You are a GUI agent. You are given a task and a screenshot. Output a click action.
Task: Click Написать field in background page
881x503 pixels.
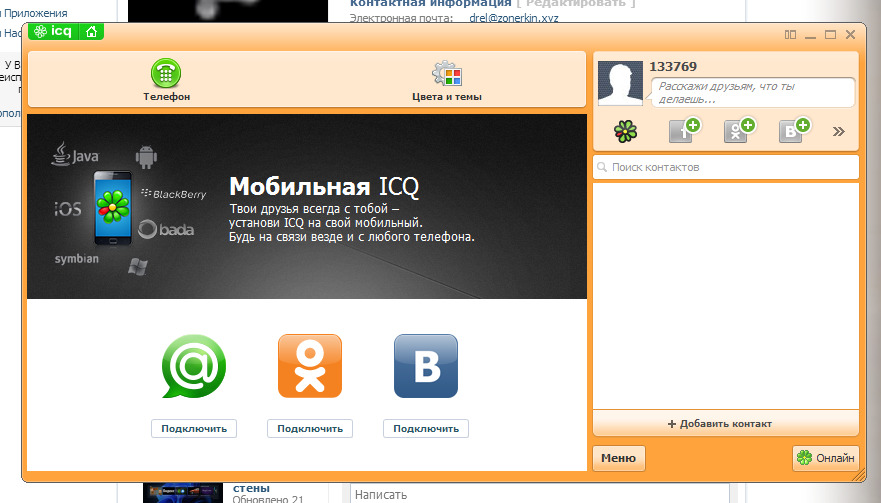pos(539,493)
